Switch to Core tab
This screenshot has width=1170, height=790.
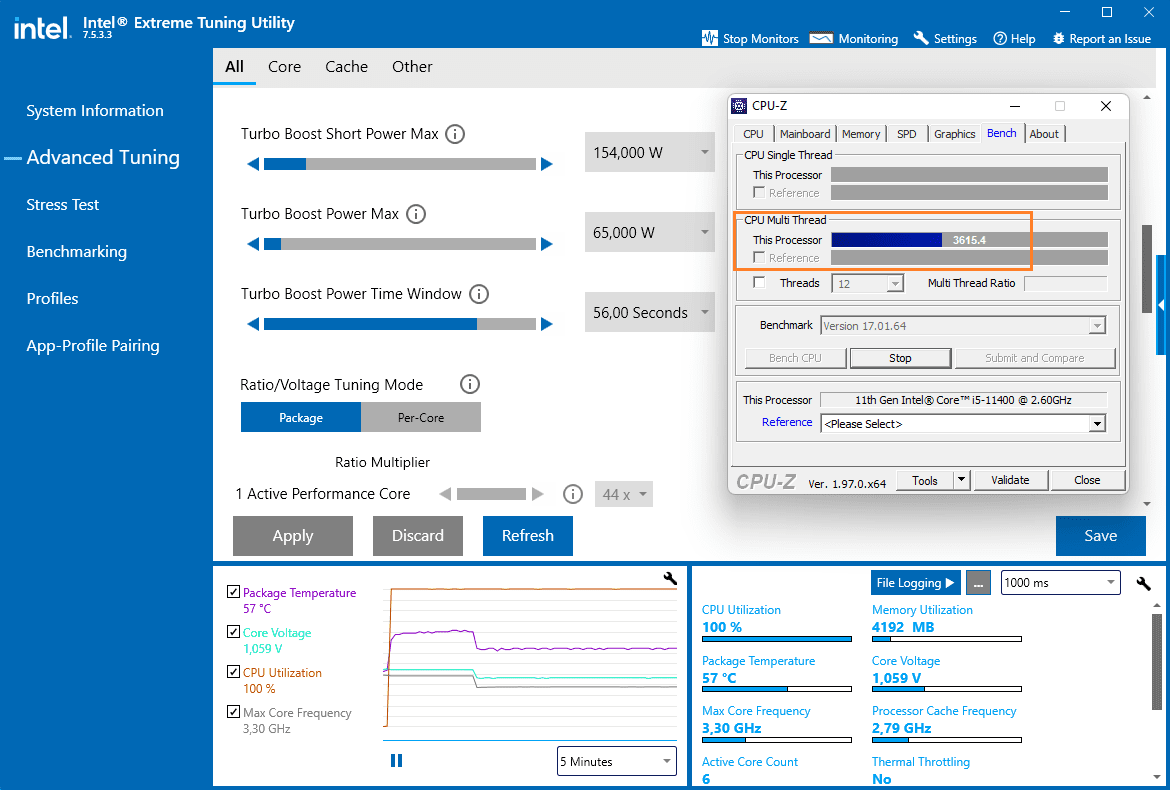(284, 66)
